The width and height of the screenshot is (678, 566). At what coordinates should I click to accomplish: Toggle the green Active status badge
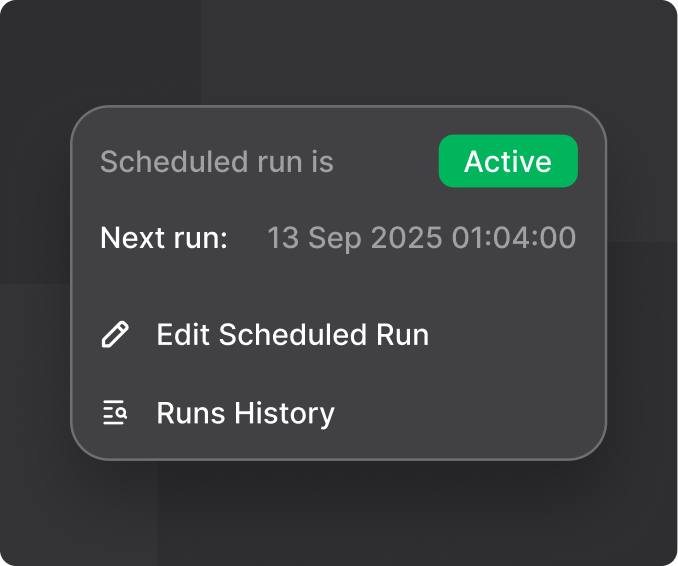(508, 162)
